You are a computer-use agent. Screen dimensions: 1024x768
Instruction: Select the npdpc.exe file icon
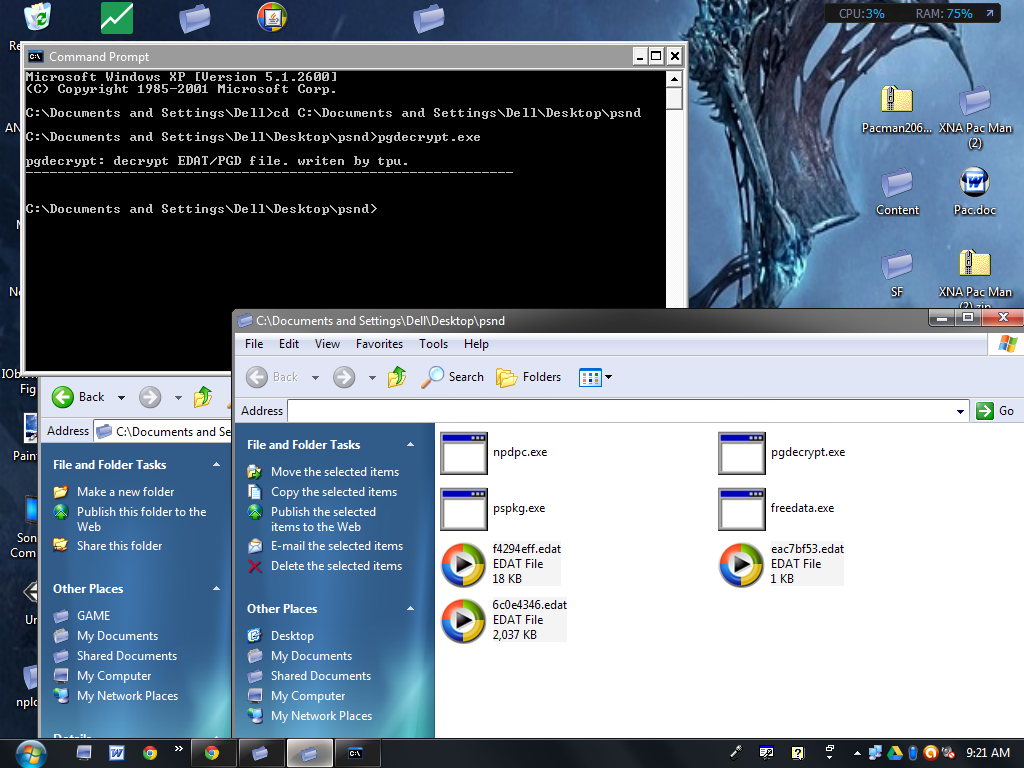pyautogui.click(x=464, y=453)
